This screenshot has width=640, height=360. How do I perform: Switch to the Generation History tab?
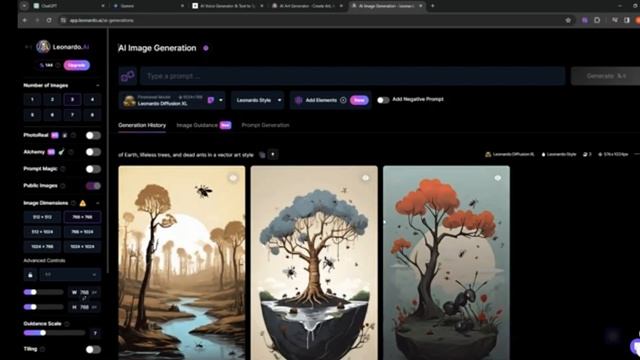(142, 125)
